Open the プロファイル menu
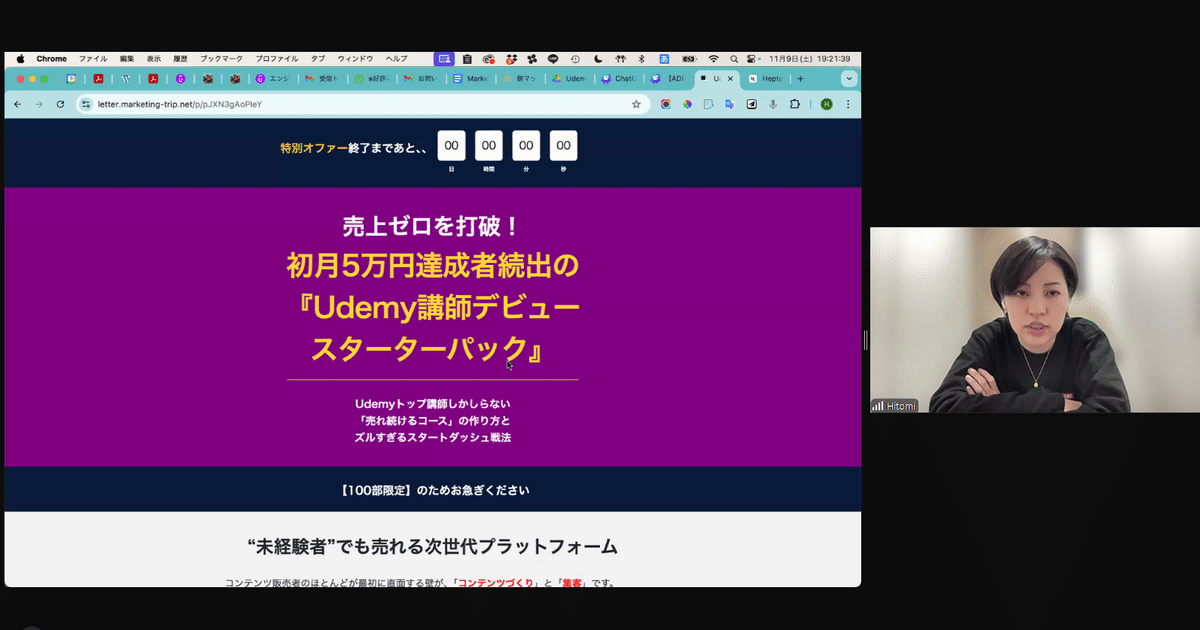1200x630 pixels. click(277, 59)
